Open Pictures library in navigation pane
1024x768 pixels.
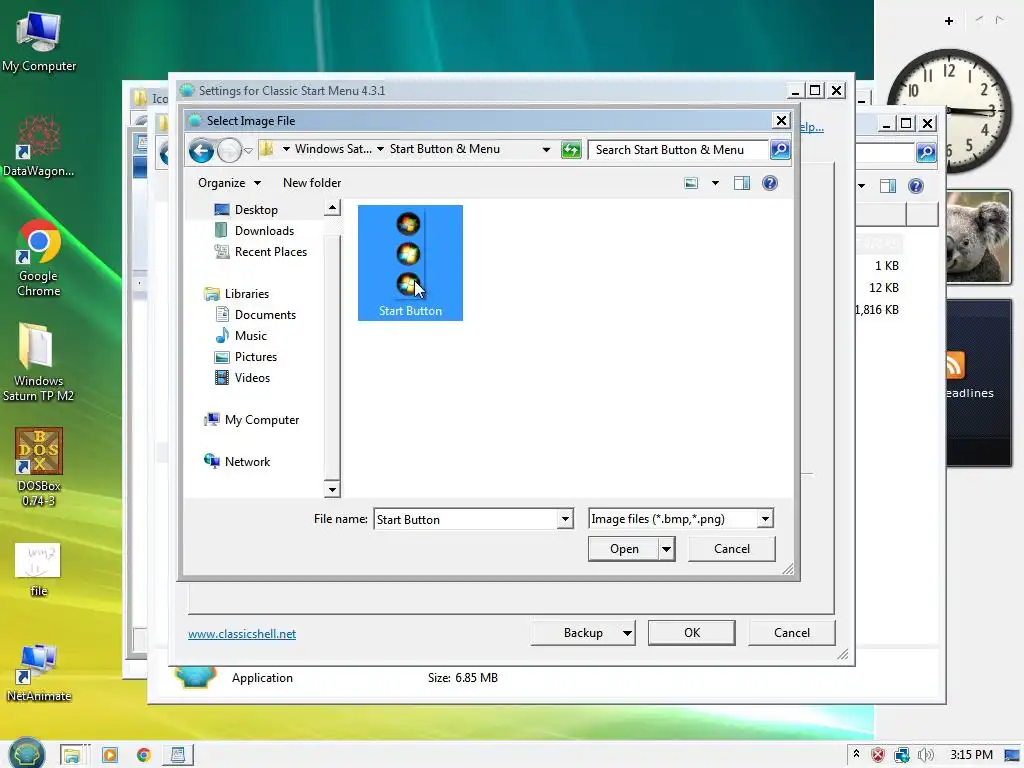coord(255,357)
